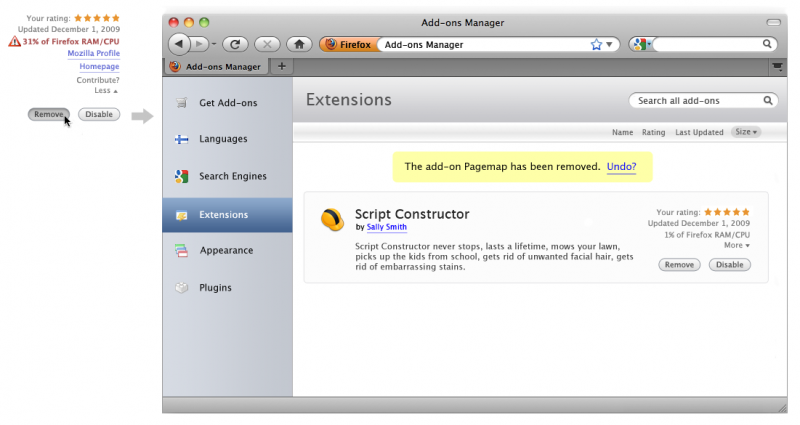This screenshot has width=800, height=425.
Task: Open the history dropdown beside Forward button
Action: pos(214,44)
